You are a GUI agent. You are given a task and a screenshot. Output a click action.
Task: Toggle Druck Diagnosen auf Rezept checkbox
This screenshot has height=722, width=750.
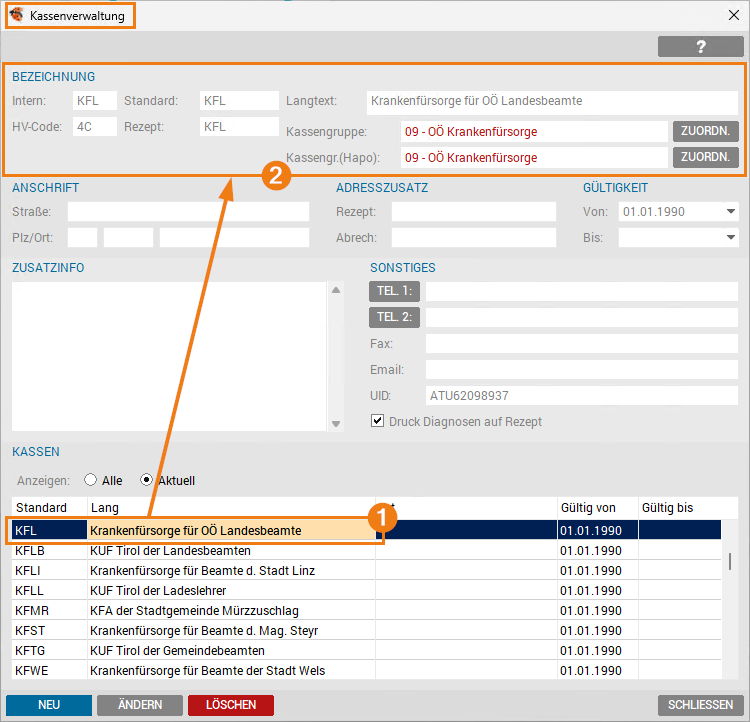coord(377,421)
